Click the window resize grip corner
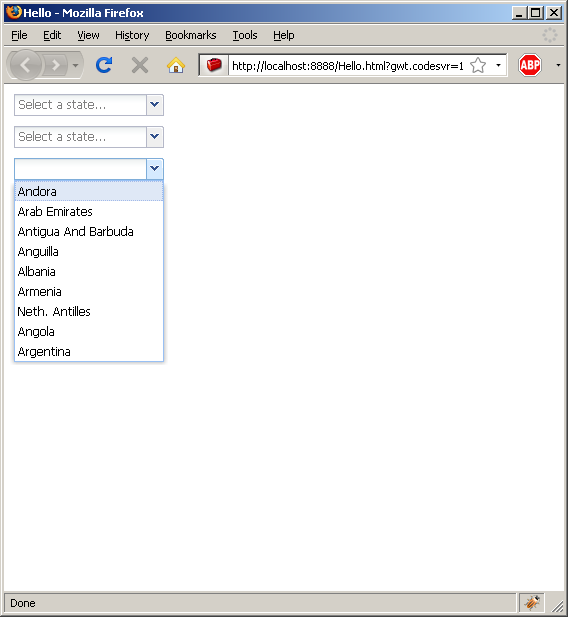 pyautogui.click(x=557, y=606)
